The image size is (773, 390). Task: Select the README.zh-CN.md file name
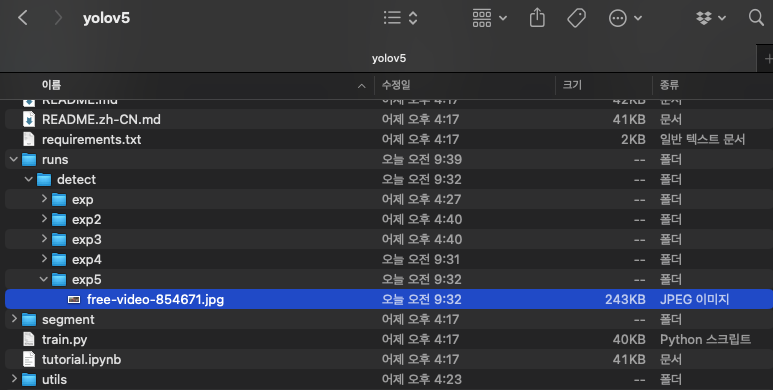tap(101, 119)
